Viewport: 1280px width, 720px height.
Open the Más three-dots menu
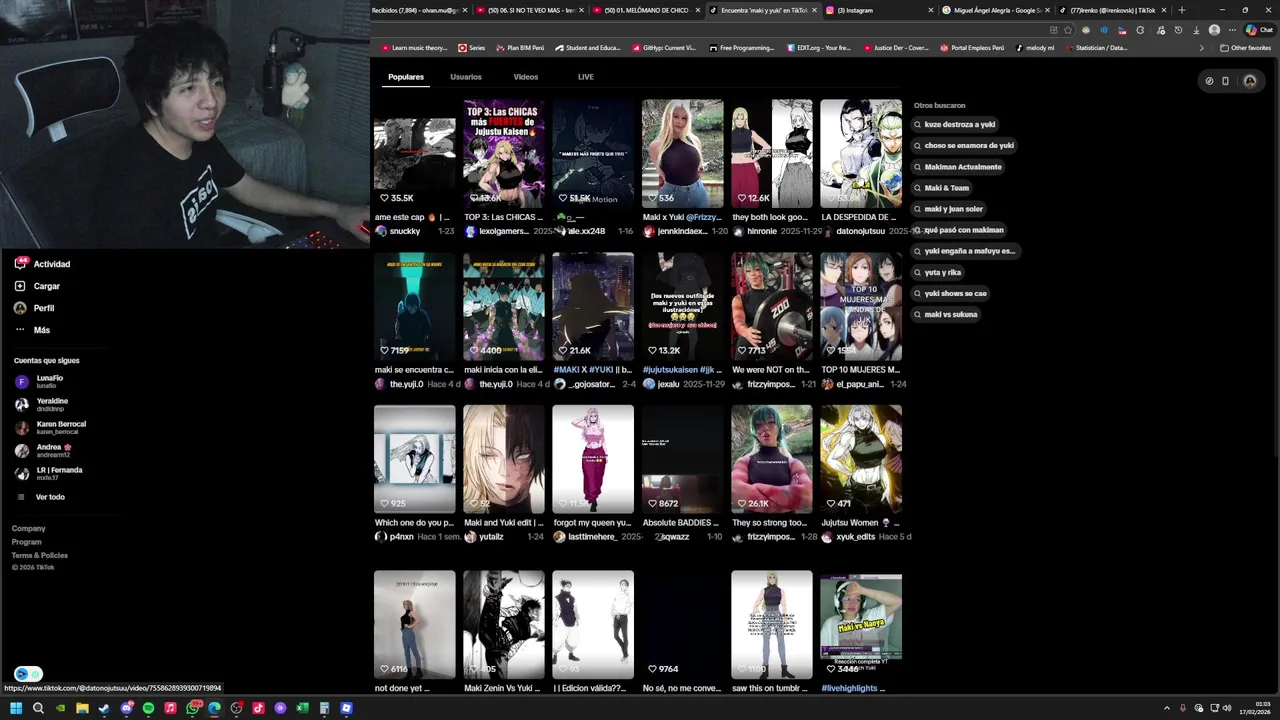point(20,330)
